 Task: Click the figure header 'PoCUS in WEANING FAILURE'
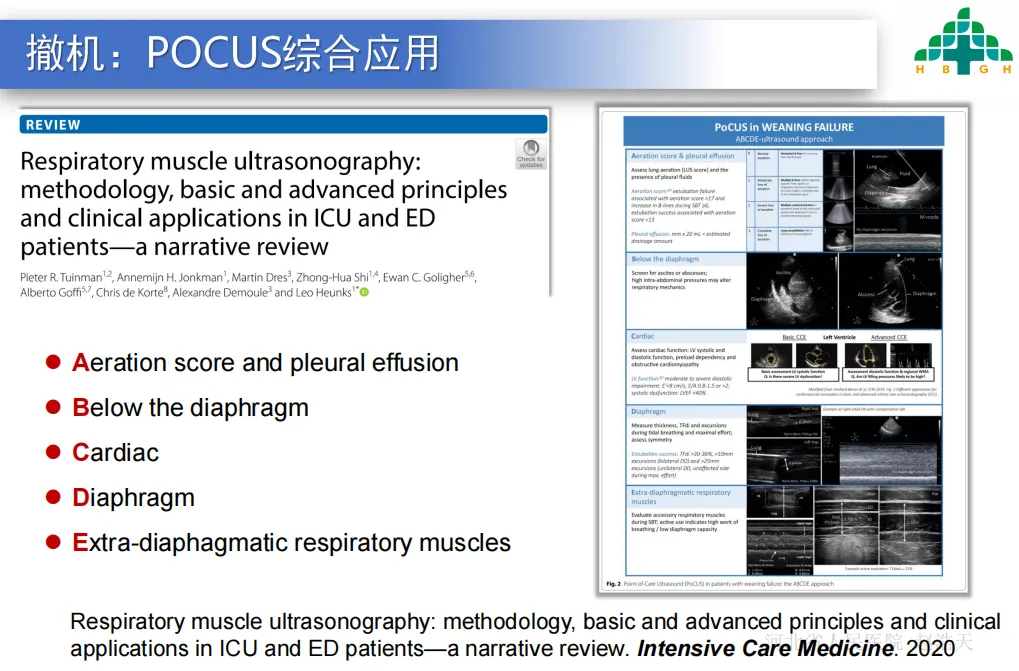(784, 127)
